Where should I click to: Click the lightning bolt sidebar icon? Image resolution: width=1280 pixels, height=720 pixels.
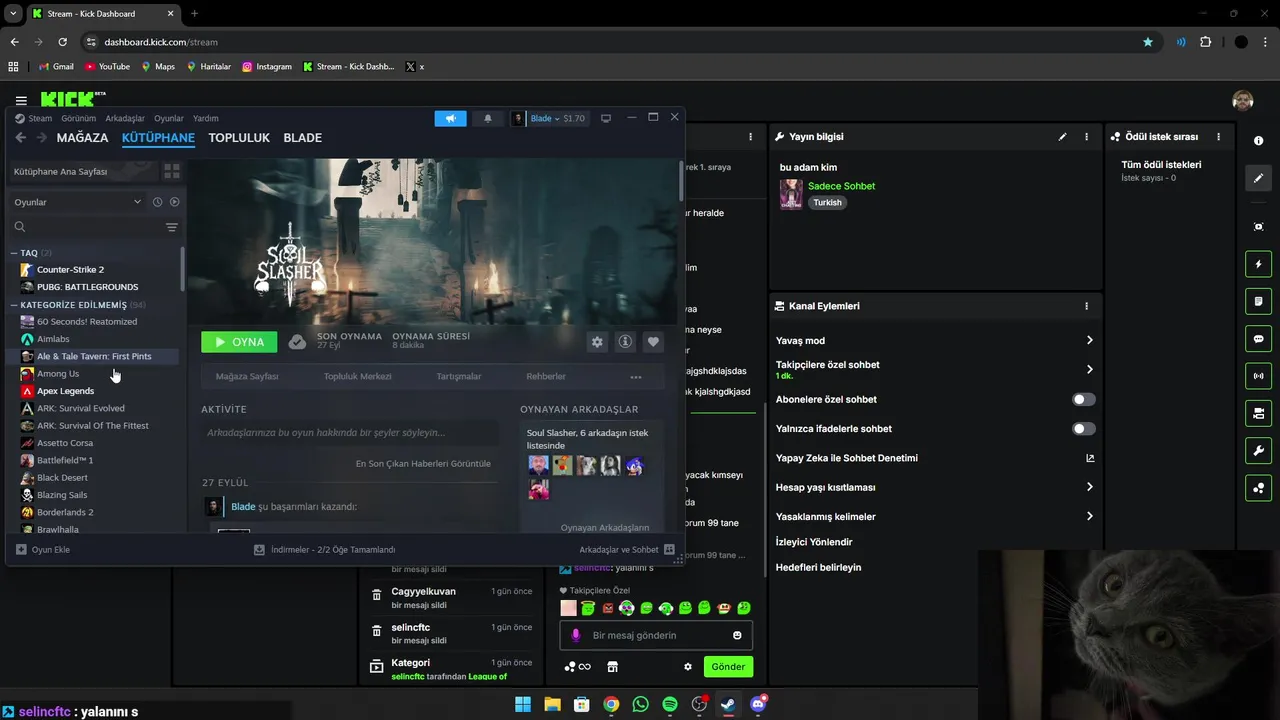pyautogui.click(x=1259, y=264)
